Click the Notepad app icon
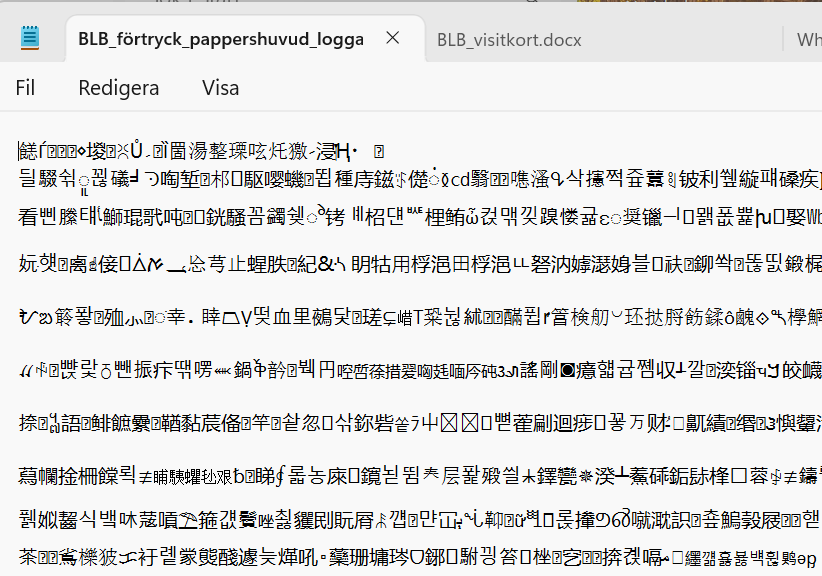822x576 pixels. pos(30,38)
